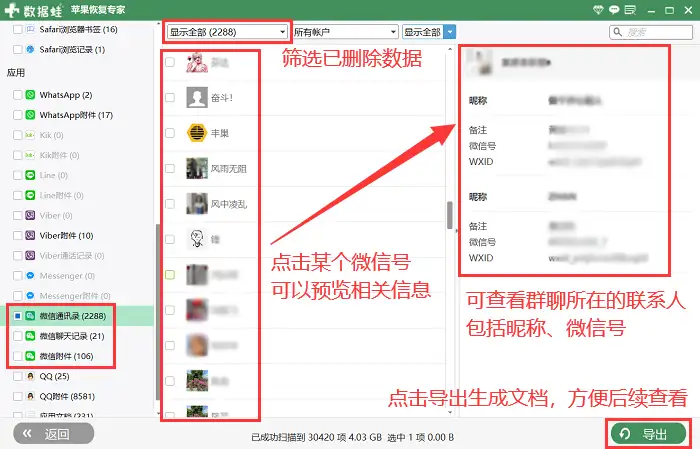Image resolution: width=700 pixels, height=449 pixels.
Task: Click the diamond VIP icon in title bar
Action: point(598,10)
